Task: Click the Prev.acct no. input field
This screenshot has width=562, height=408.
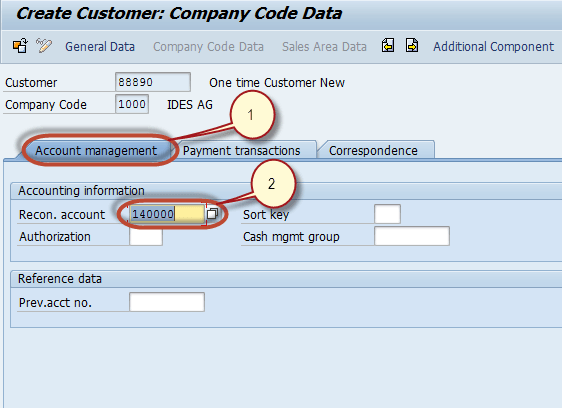Action: pyautogui.click(x=167, y=302)
